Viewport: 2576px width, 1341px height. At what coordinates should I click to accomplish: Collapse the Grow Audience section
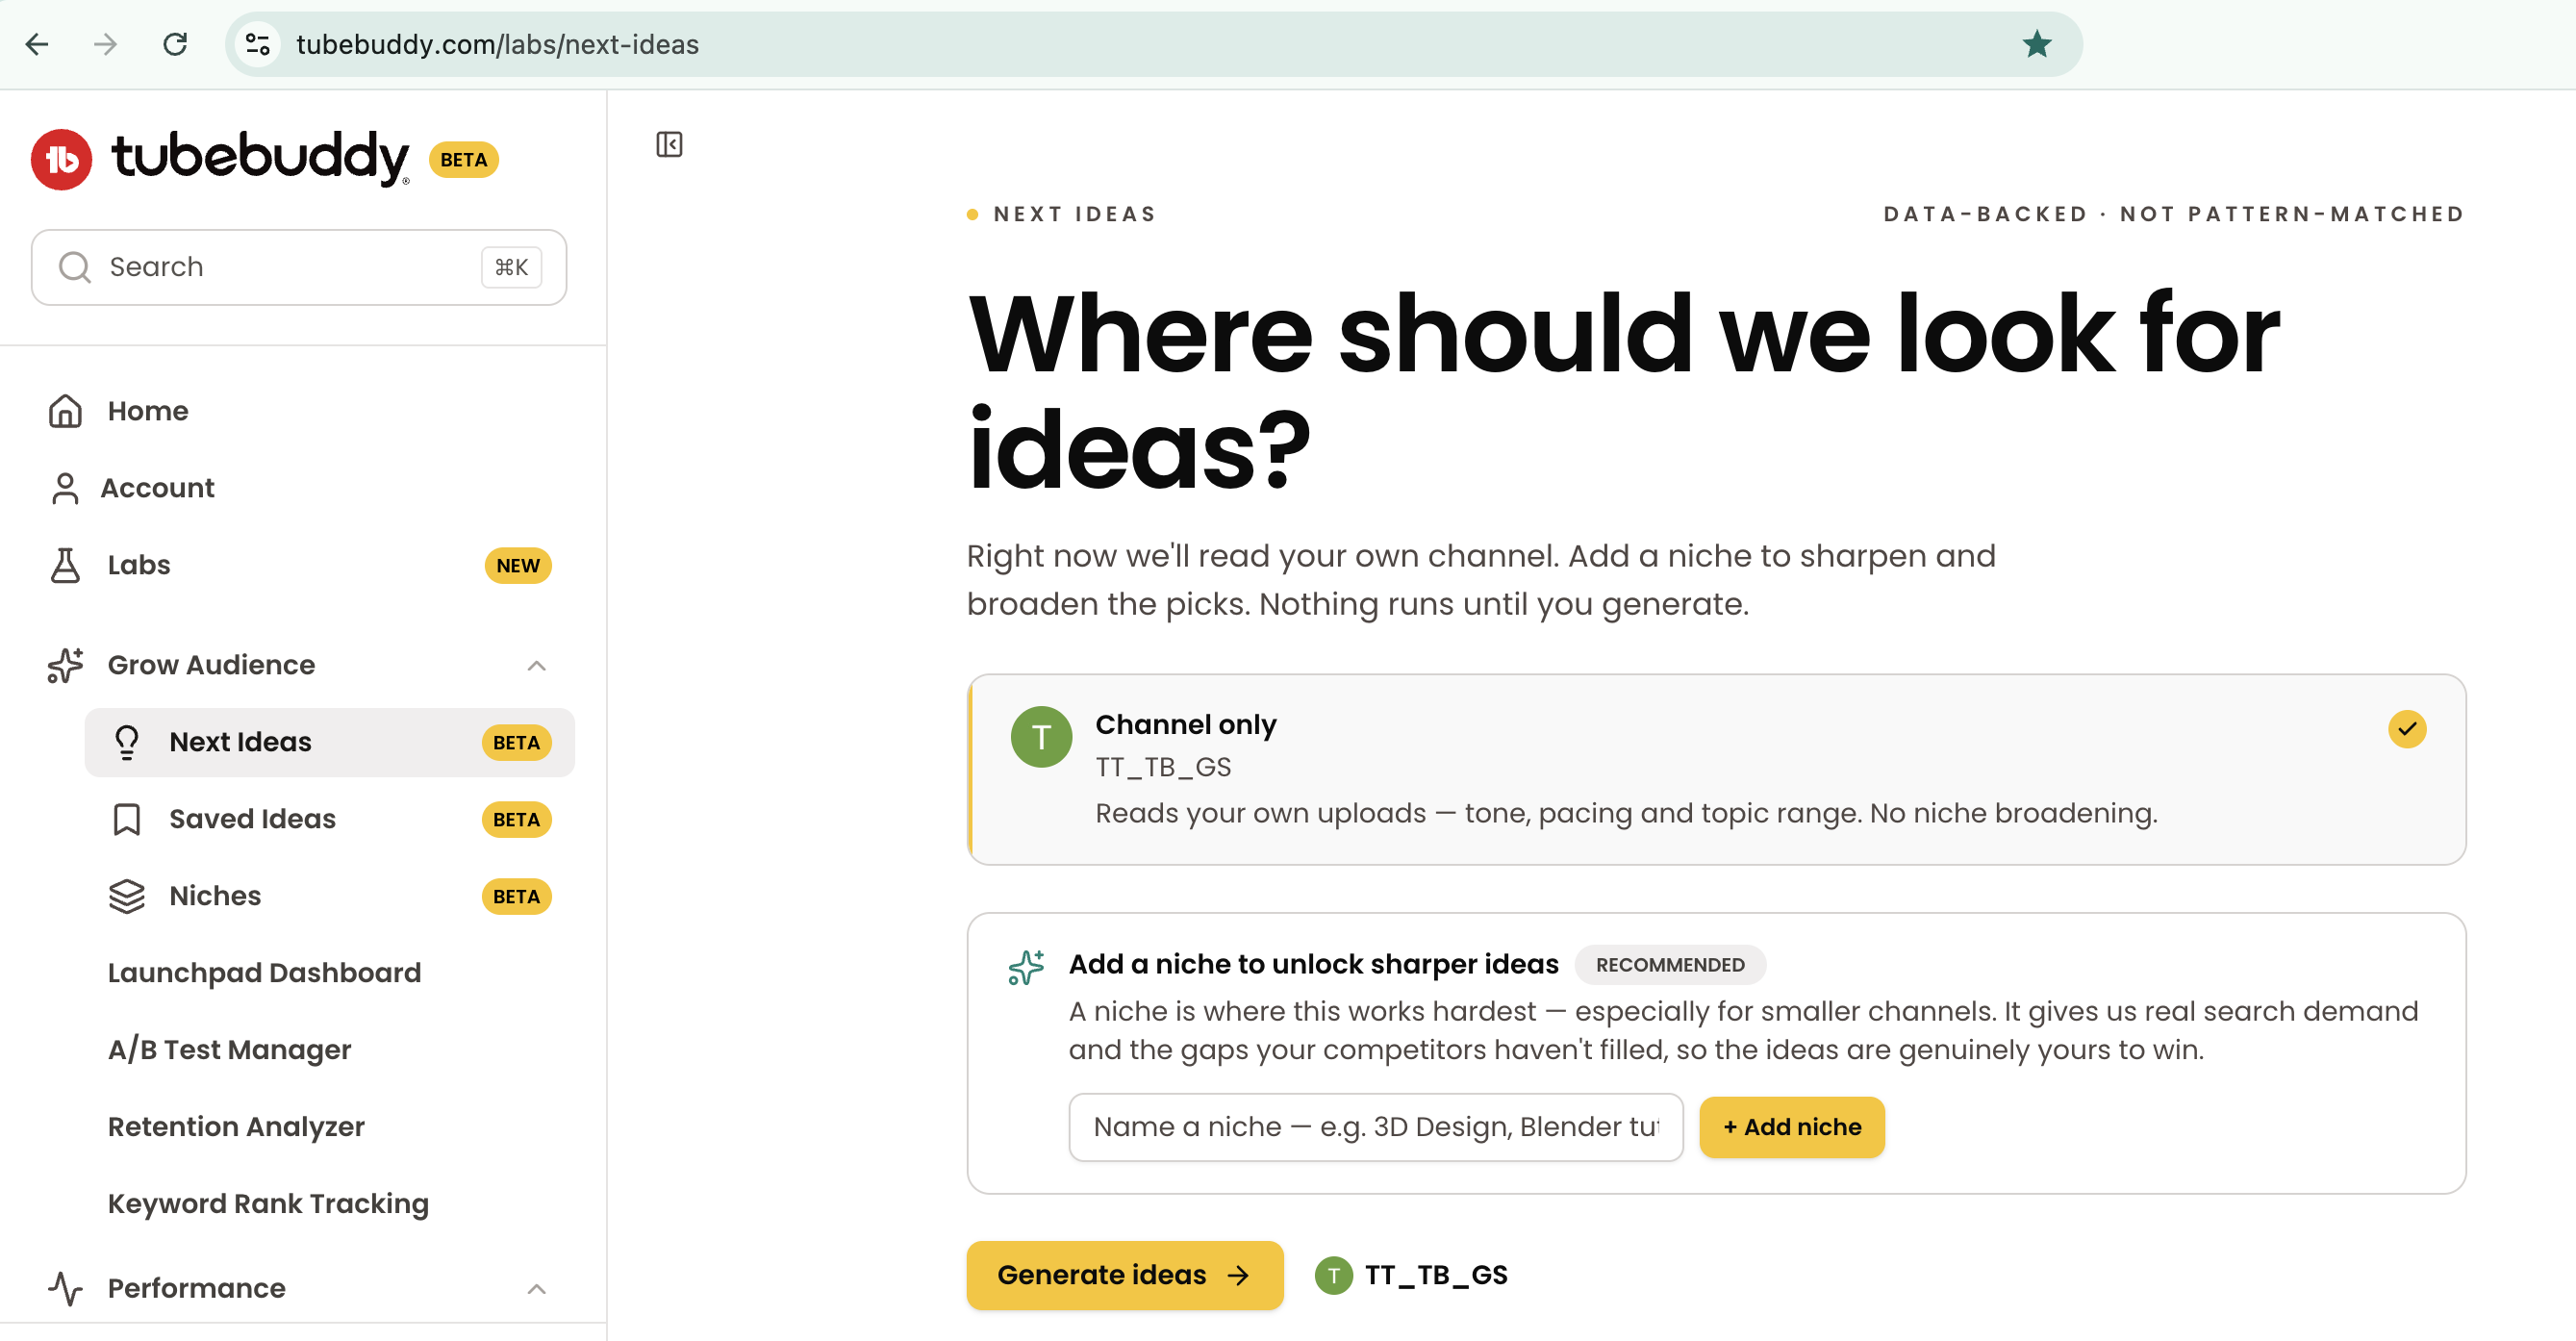[x=536, y=666]
